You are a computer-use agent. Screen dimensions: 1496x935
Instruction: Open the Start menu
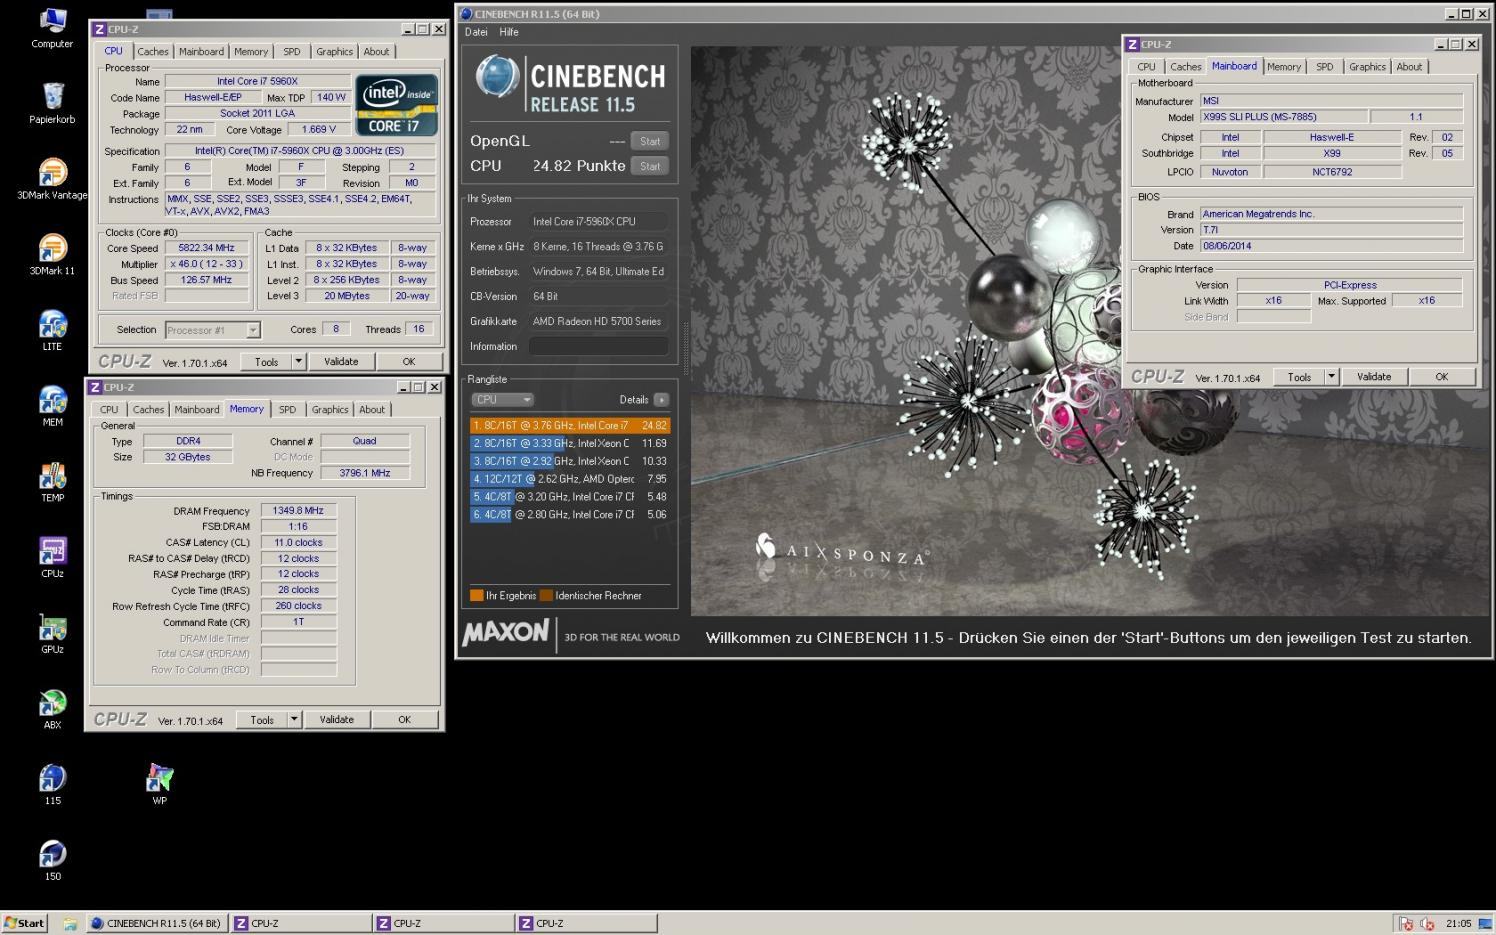pos(25,923)
